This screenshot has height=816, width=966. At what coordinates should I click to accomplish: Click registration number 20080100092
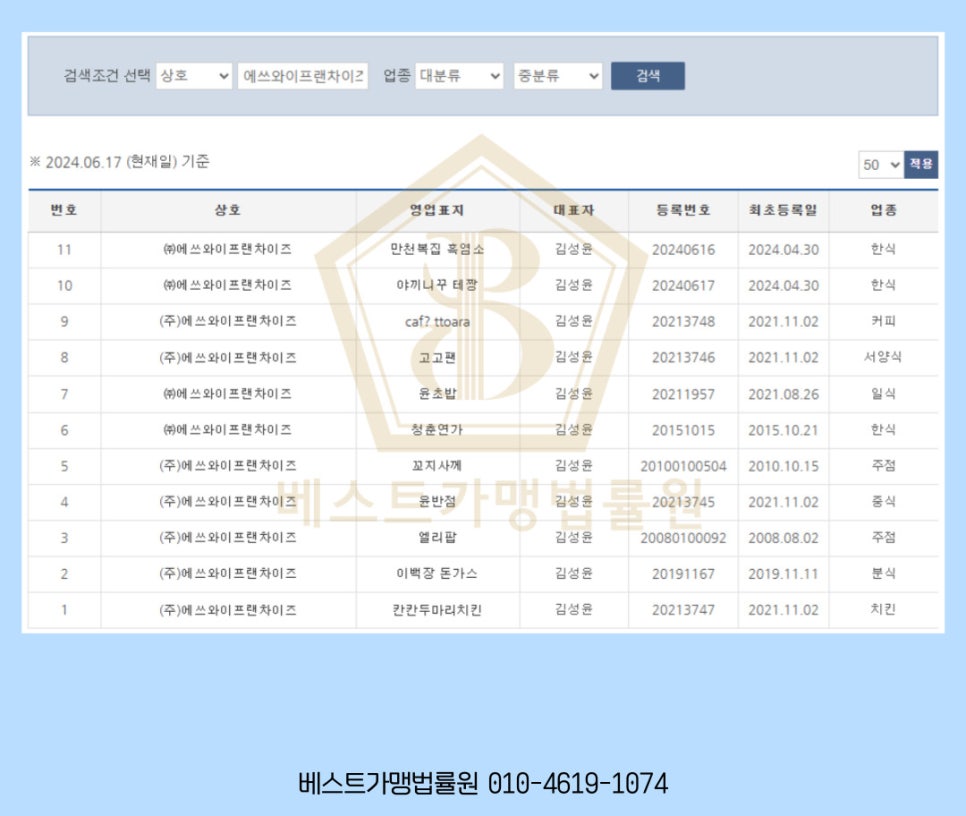683,538
